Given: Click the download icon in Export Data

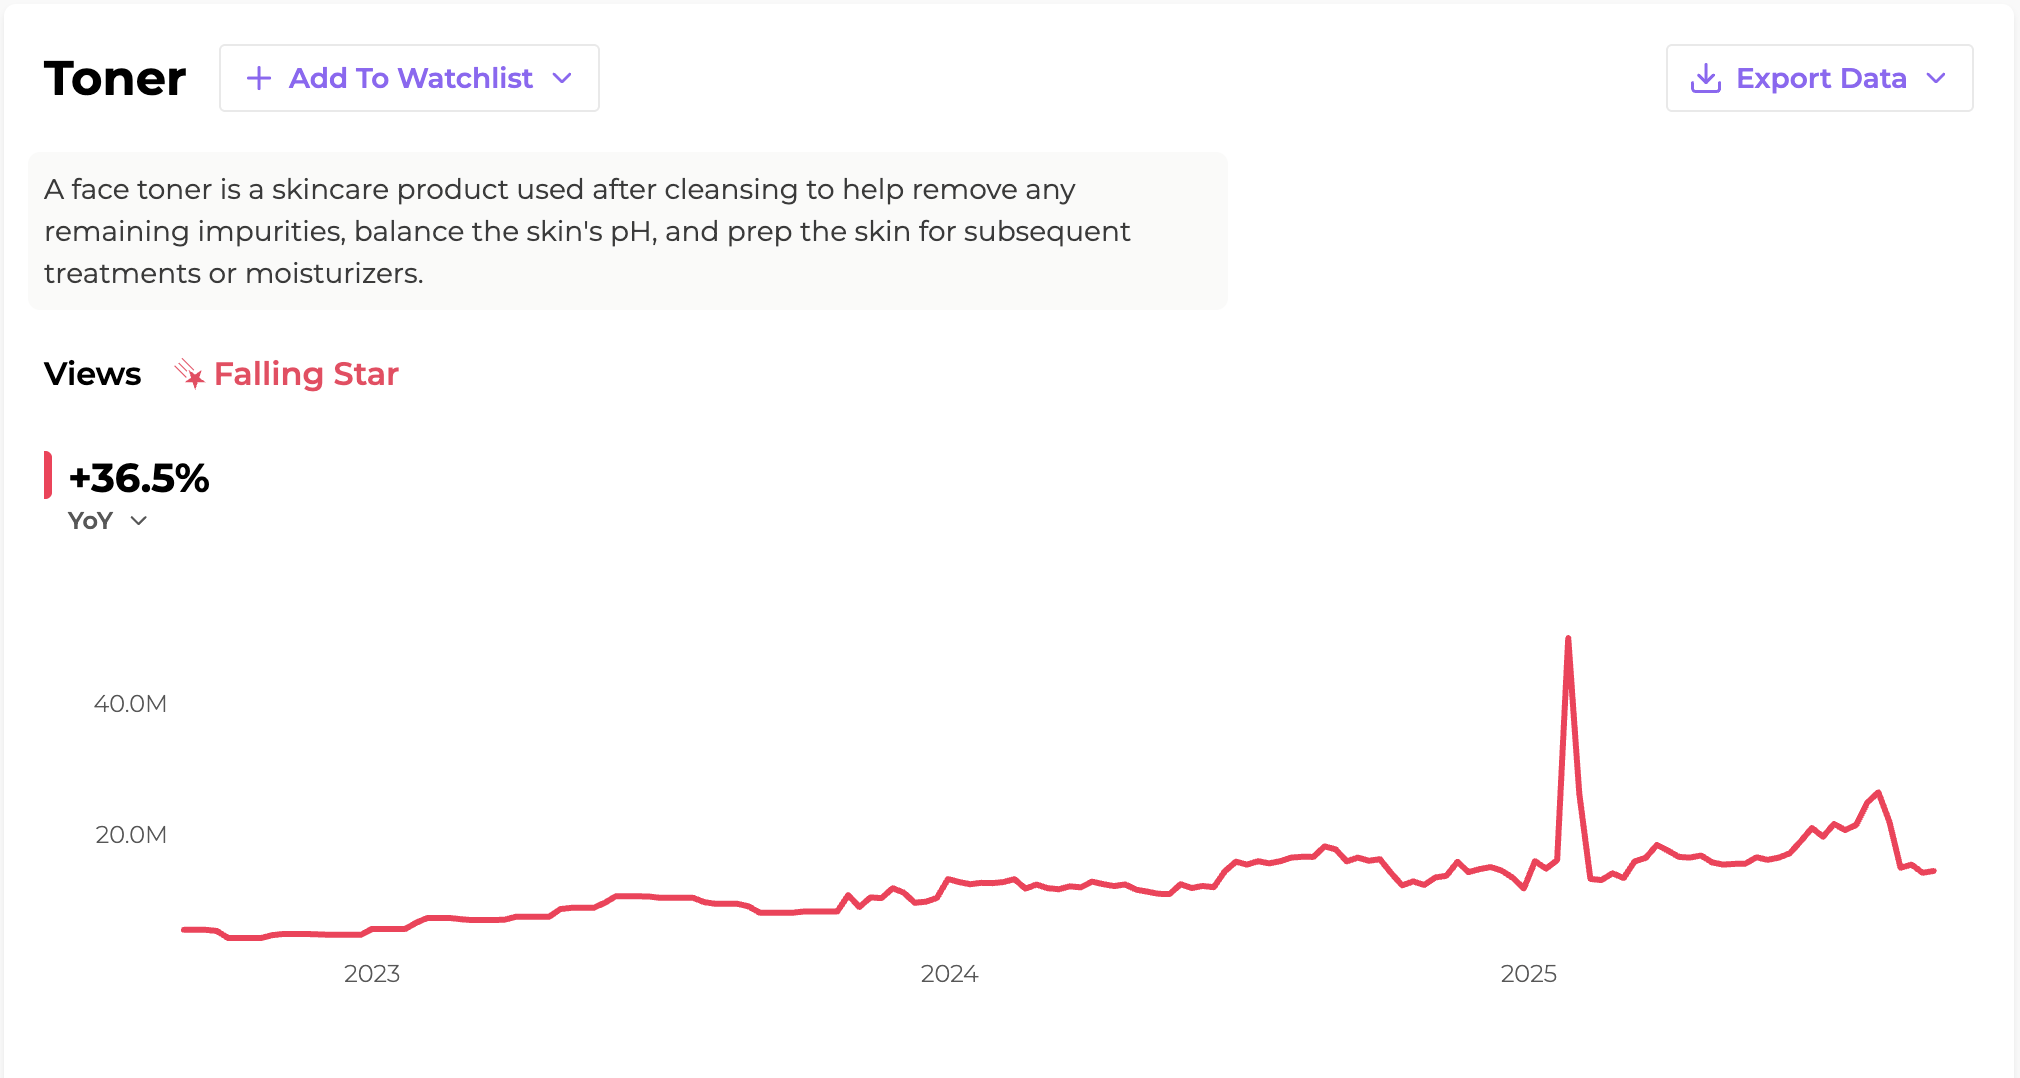Looking at the screenshot, I should [1705, 78].
